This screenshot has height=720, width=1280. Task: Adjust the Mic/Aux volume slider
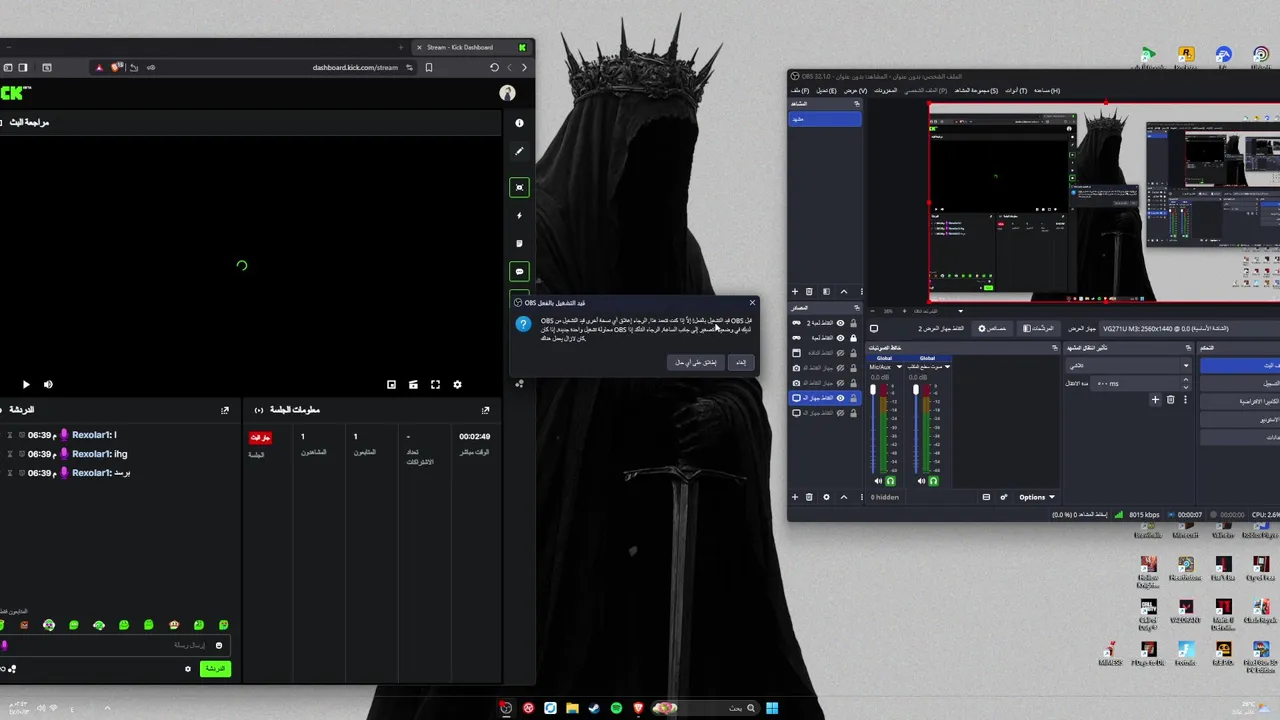coord(872,428)
